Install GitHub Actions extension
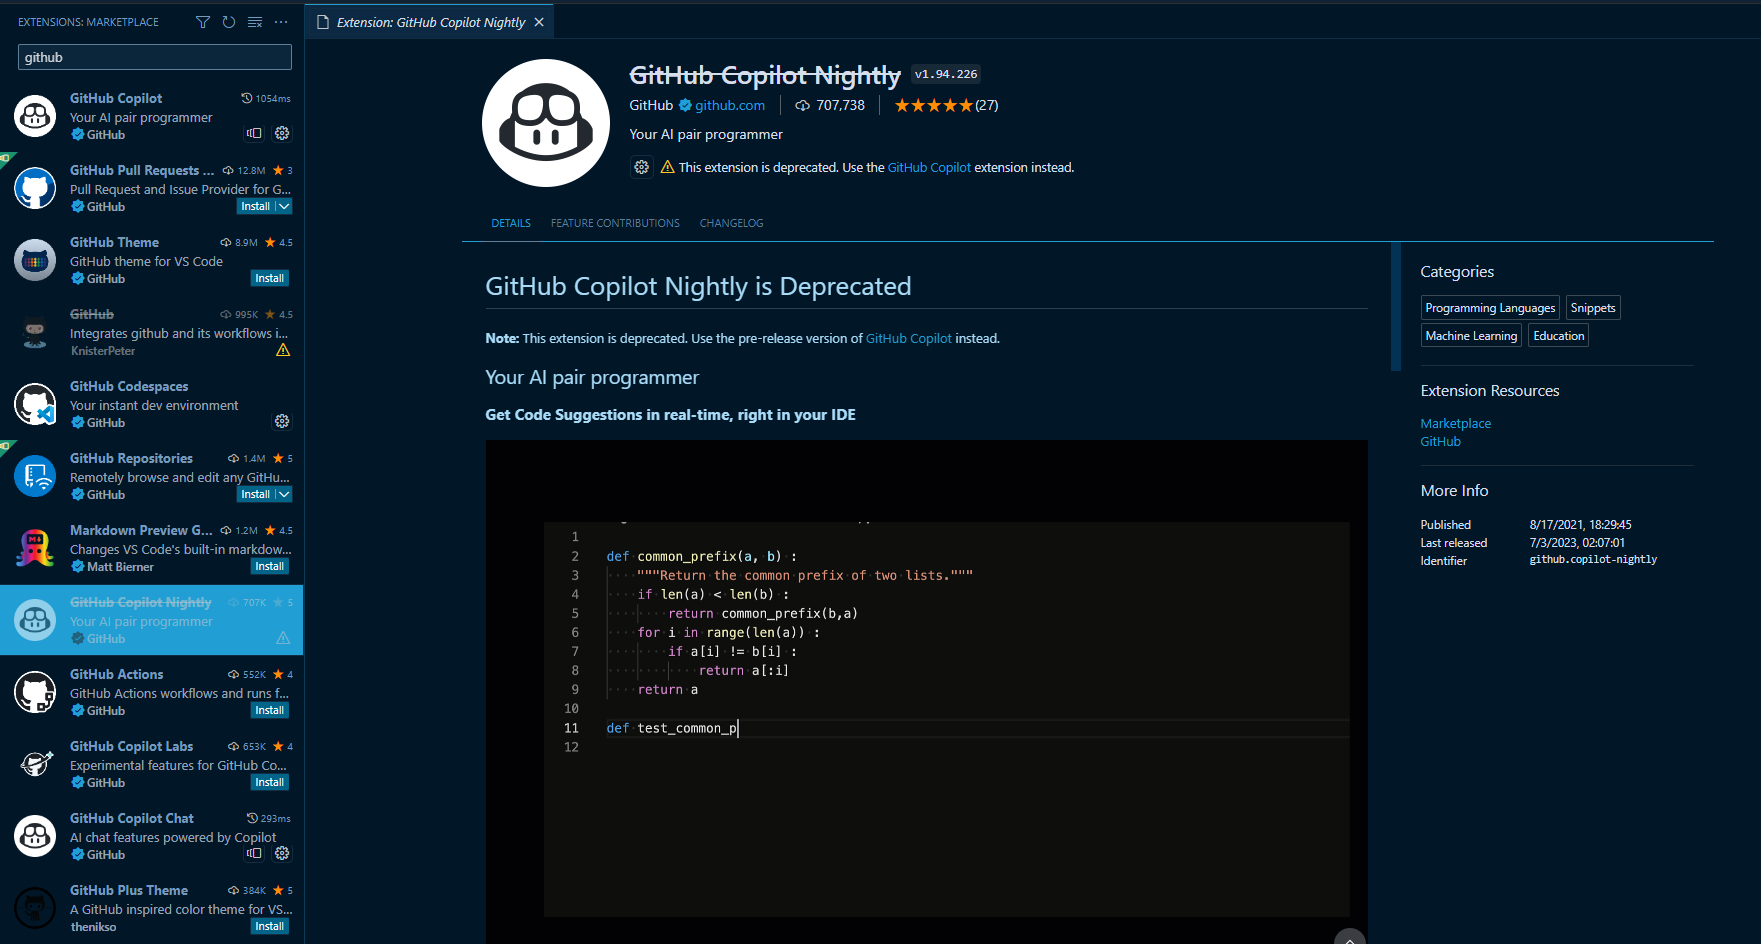 (x=270, y=710)
